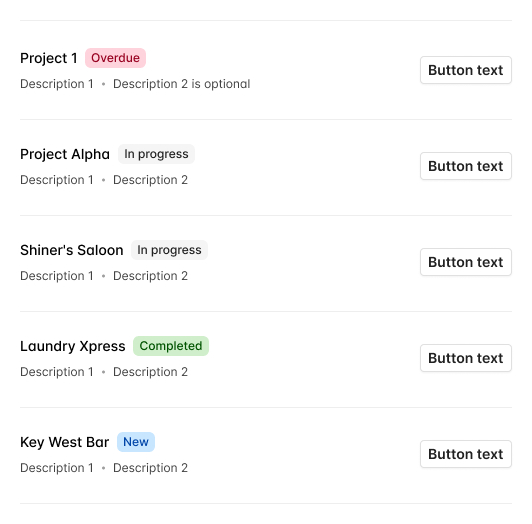Click Button text for Project Alpha
This screenshot has height=524, width=532.
tap(466, 166)
